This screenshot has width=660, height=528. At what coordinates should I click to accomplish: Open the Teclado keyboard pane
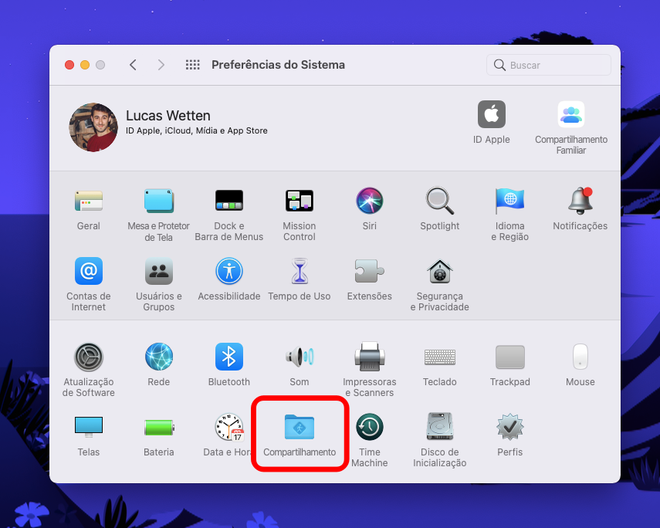point(440,357)
